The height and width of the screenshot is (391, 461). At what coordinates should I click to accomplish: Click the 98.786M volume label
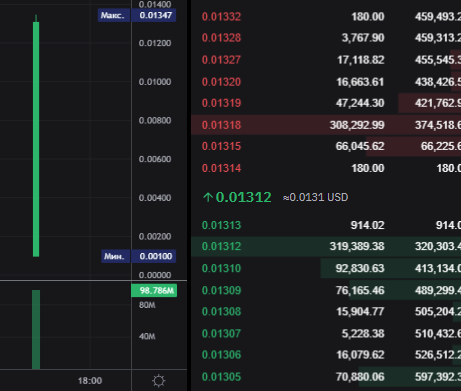click(x=154, y=290)
